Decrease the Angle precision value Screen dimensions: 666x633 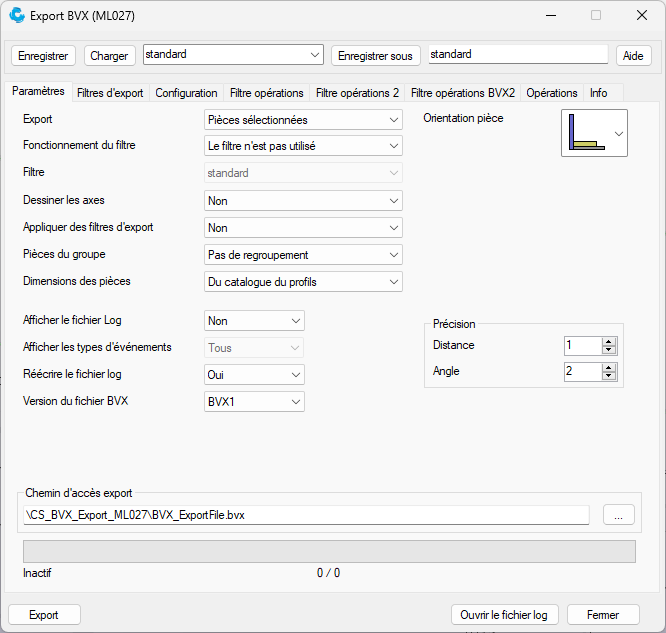point(609,376)
